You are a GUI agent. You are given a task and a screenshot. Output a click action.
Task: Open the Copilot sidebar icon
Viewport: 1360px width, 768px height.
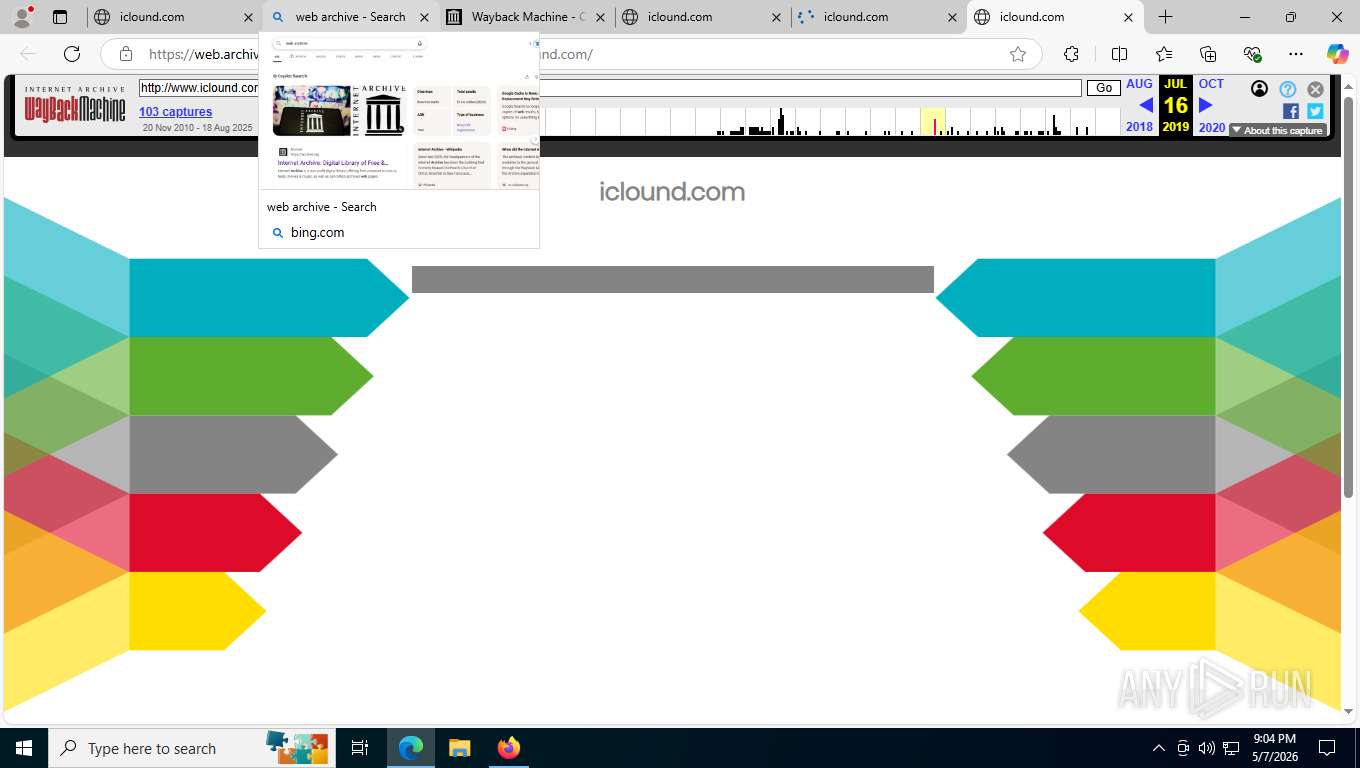pyautogui.click(x=1337, y=54)
